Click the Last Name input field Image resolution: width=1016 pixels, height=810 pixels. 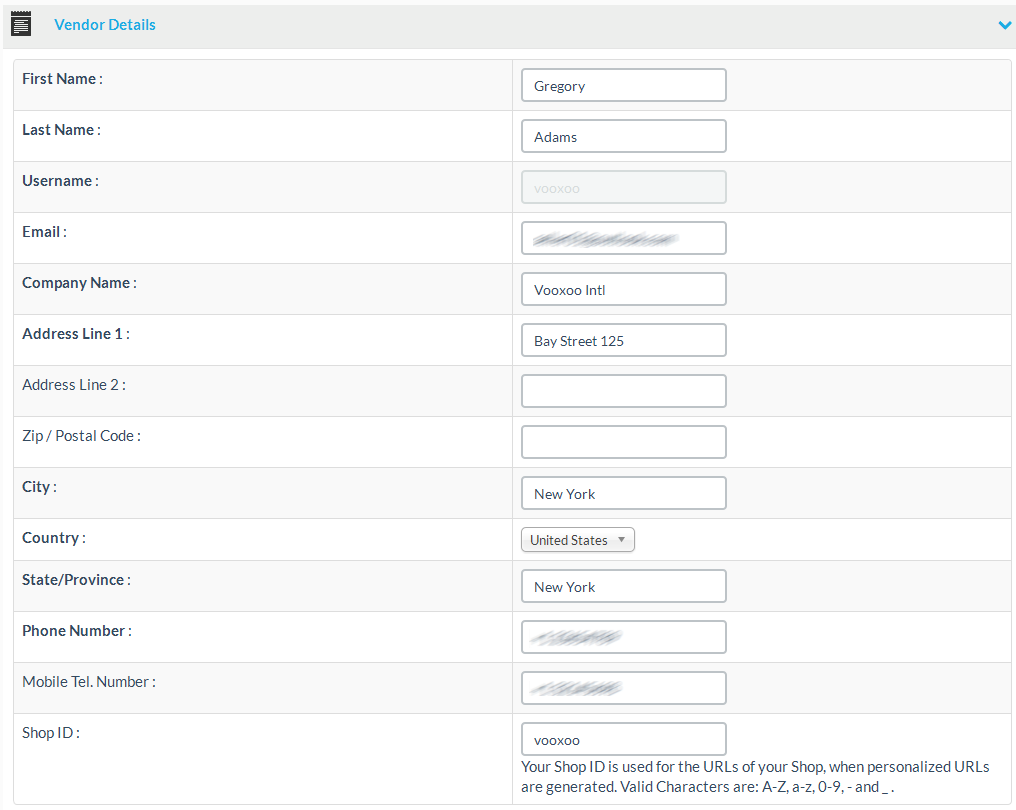pyautogui.click(x=623, y=137)
